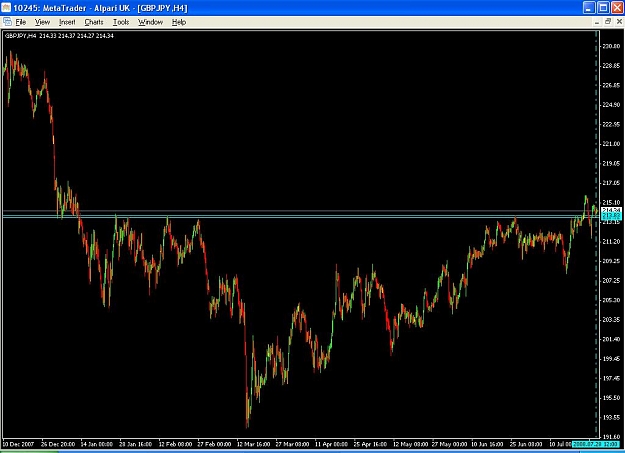The height and width of the screenshot is (453, 625).
Task: Click the 27 May 00:00 time label
Action: pyautogui.click(x=449, y=444)
